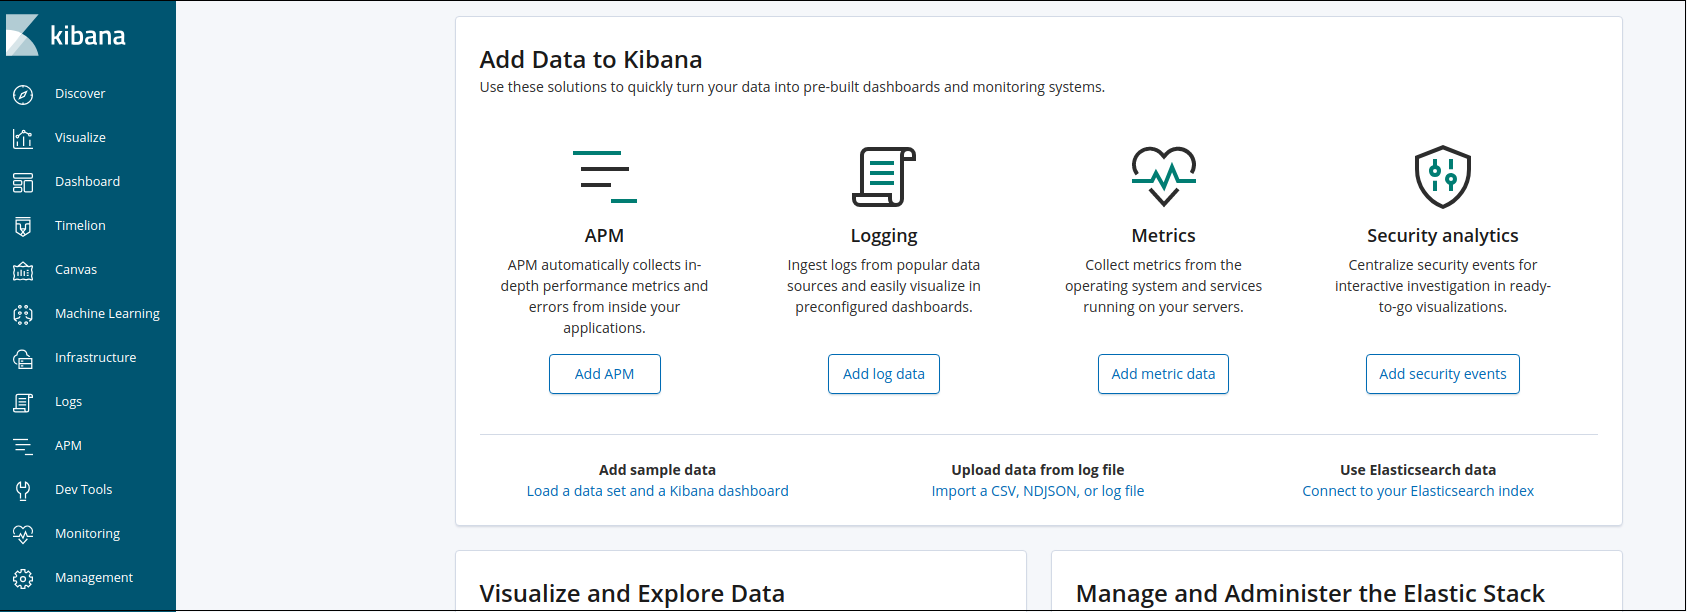Viewport: 1687px width, 612px height.
Task: Click the Dev Tools wrench icon
Action: (23, 490)
